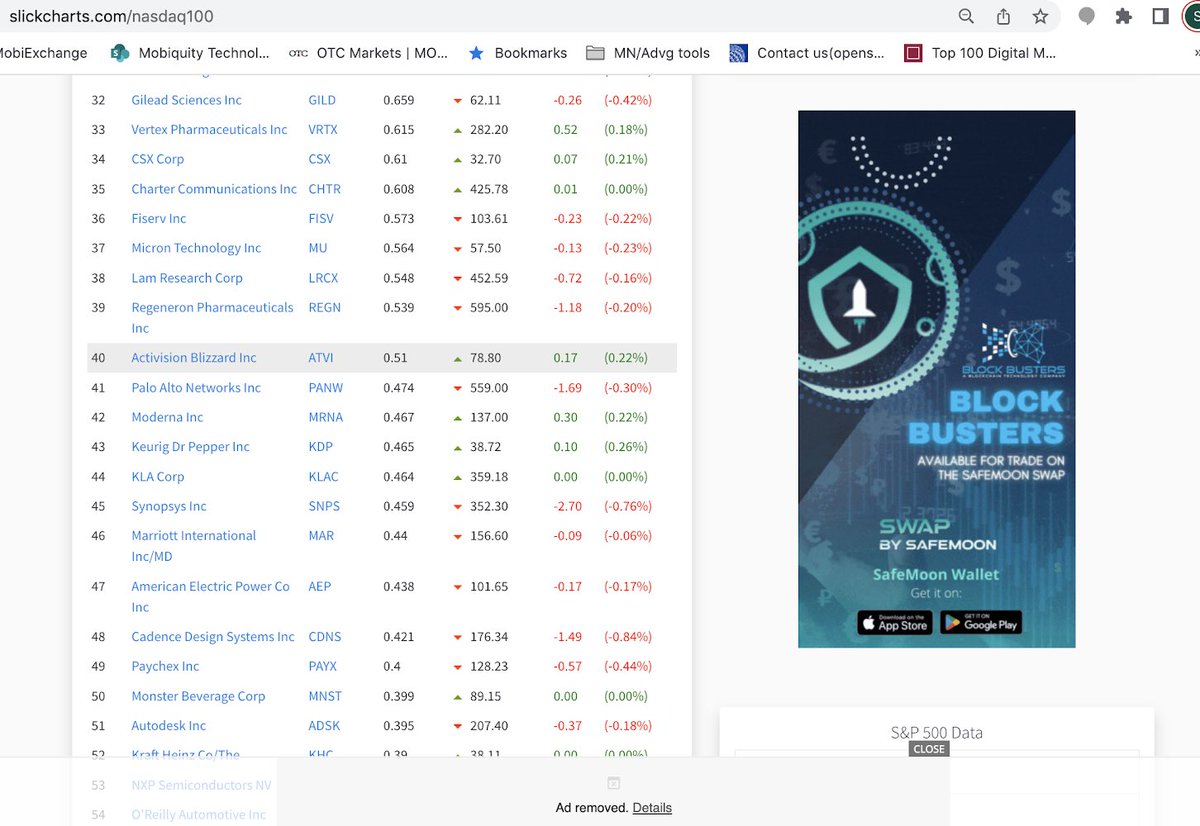Open Autodesk Inc company link
The image size is (1200, 826).
(x=168, y=726)
